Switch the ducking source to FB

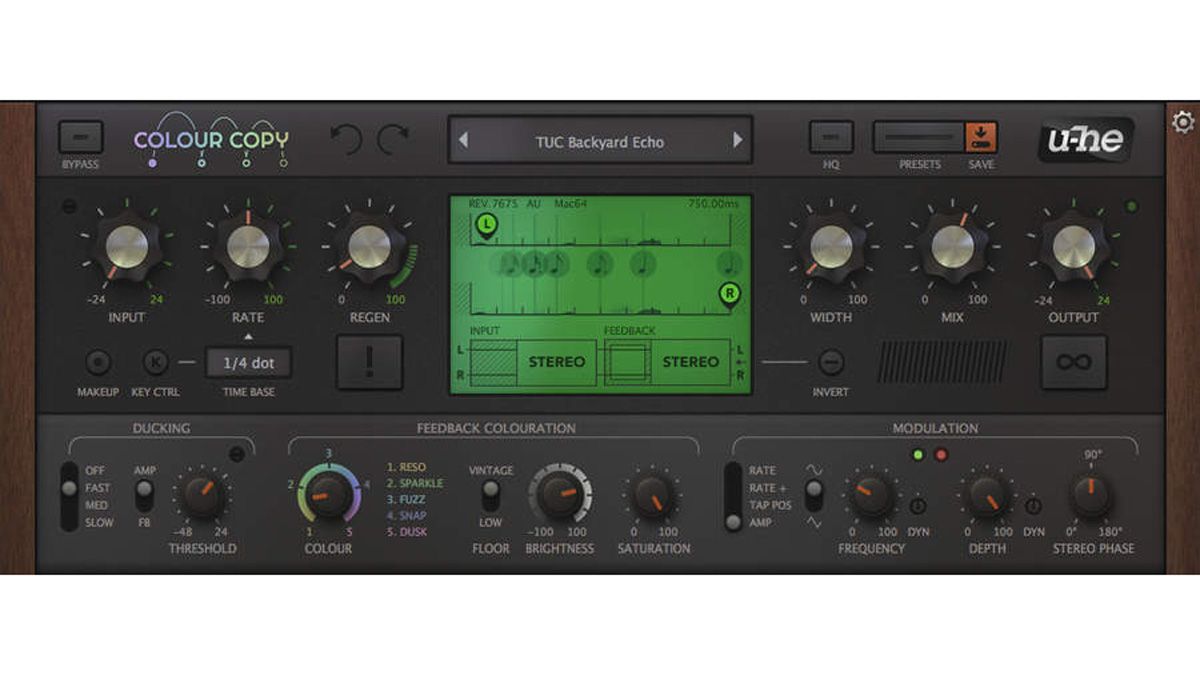tap(144, 508)
